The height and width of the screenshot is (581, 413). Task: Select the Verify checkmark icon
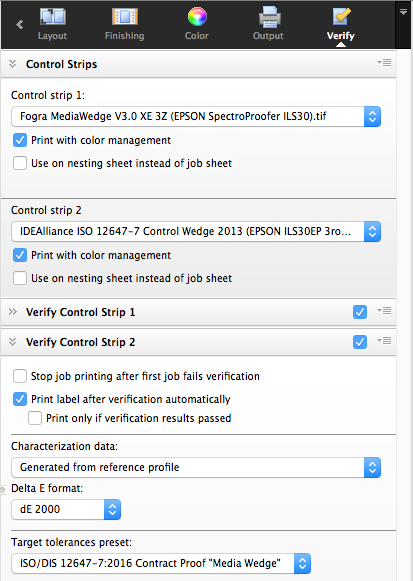tap(341, 16)
